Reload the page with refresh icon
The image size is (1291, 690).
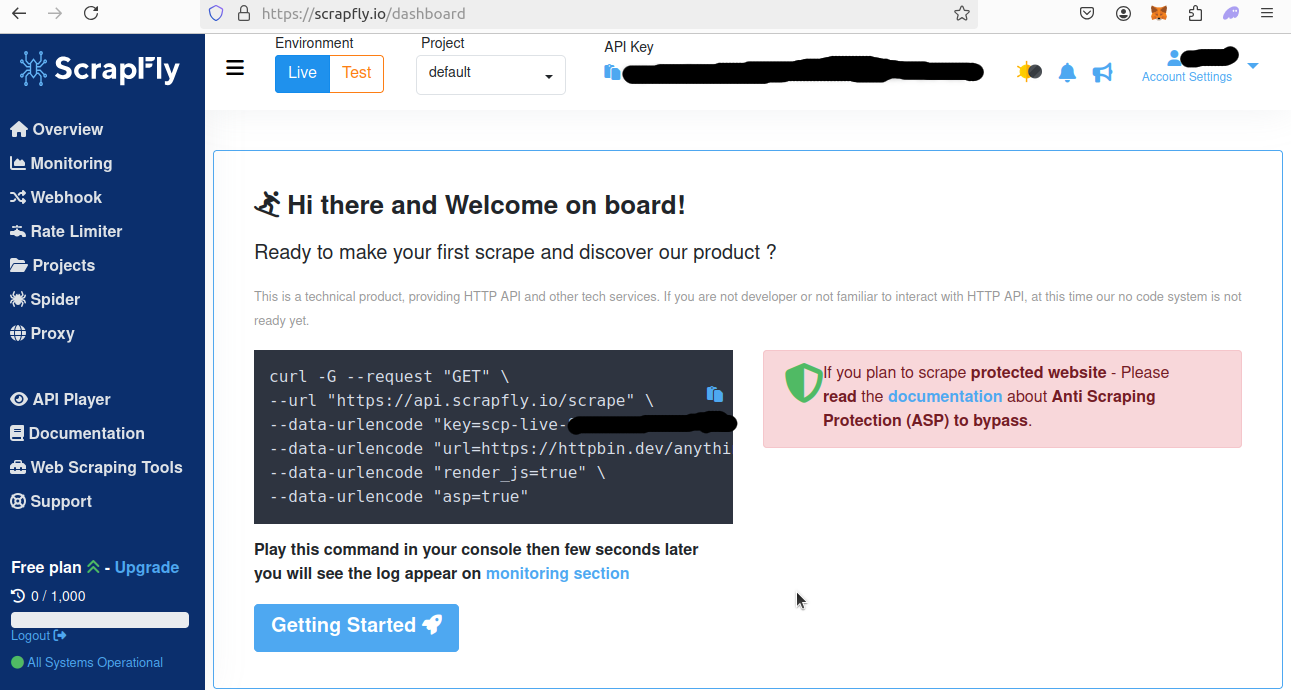point(91,13)
